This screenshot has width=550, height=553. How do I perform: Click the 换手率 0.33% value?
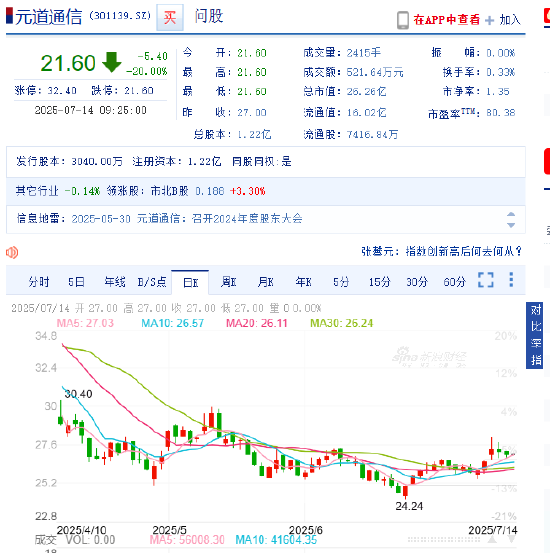(x=501, y=72)
